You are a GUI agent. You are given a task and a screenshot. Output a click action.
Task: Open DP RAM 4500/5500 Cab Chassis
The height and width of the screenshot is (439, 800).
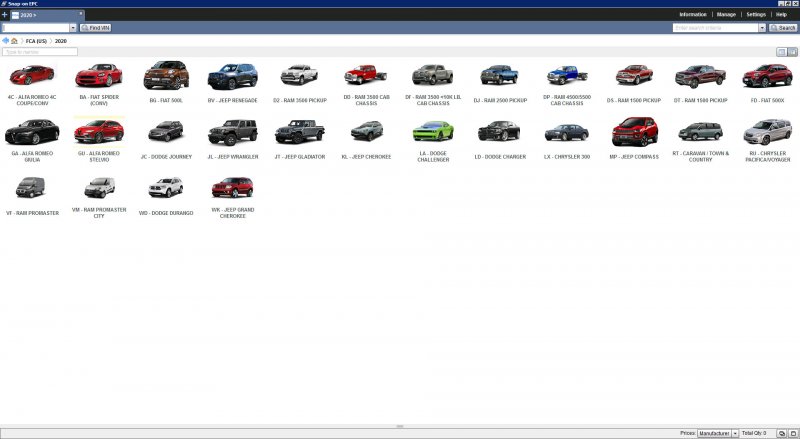click(x=567, y=83)
